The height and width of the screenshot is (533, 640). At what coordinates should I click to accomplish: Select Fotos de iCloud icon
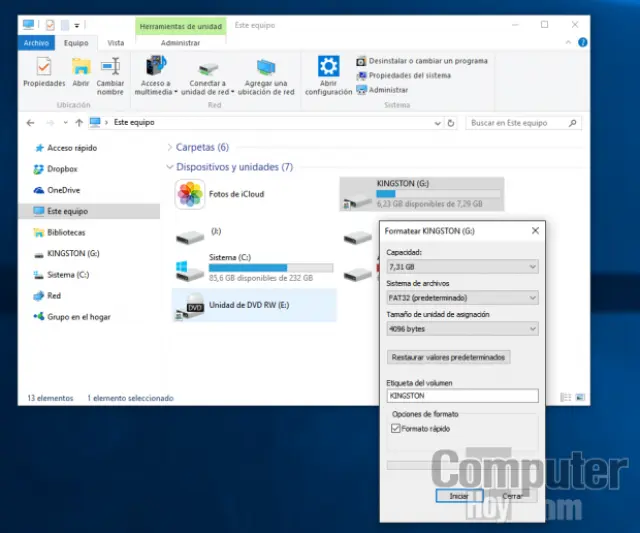(190, 195)
